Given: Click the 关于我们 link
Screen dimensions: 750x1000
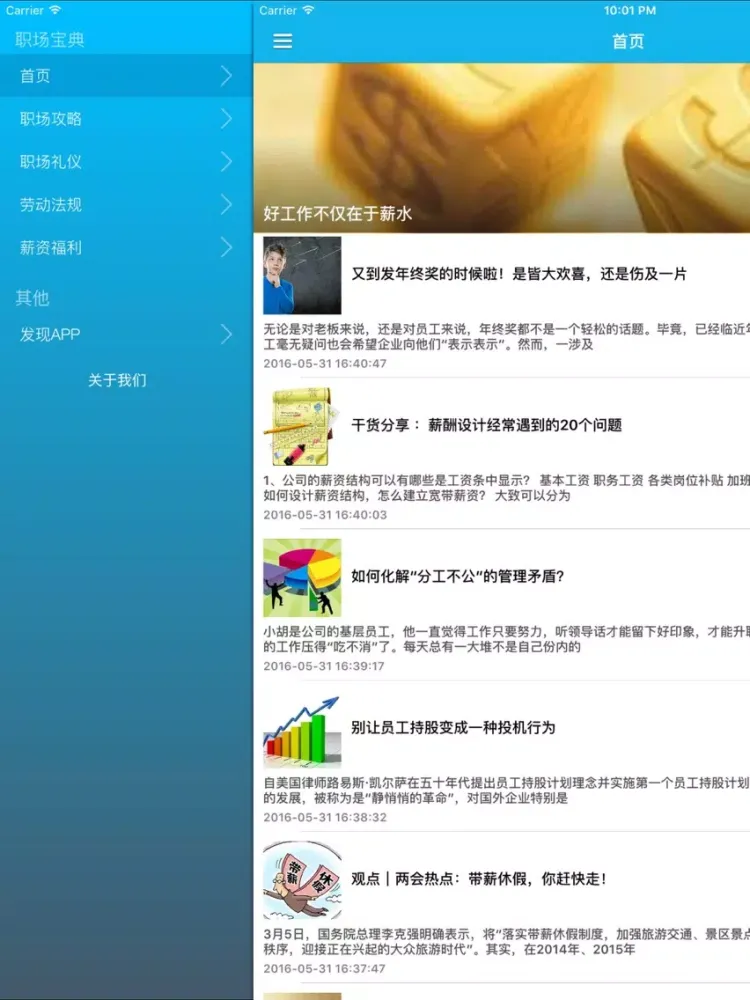Looking at the screenshot, I should 117,380.
